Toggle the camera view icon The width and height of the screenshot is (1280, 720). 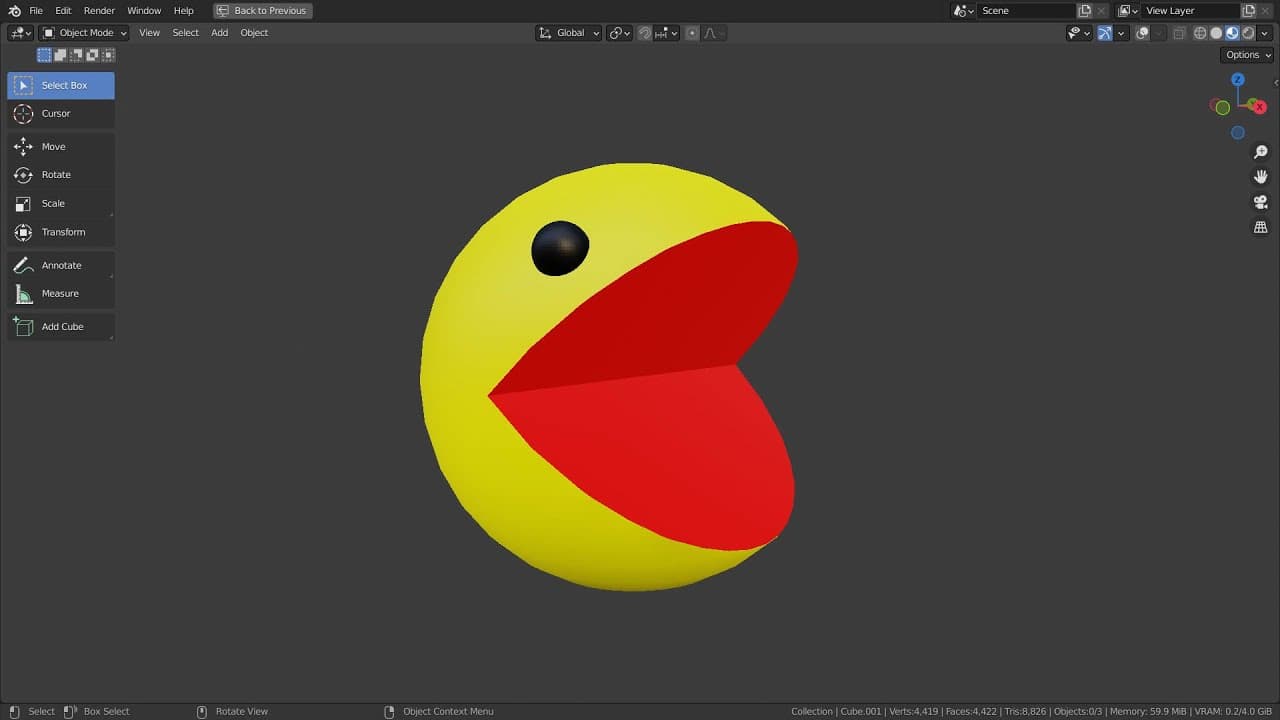1261,202
